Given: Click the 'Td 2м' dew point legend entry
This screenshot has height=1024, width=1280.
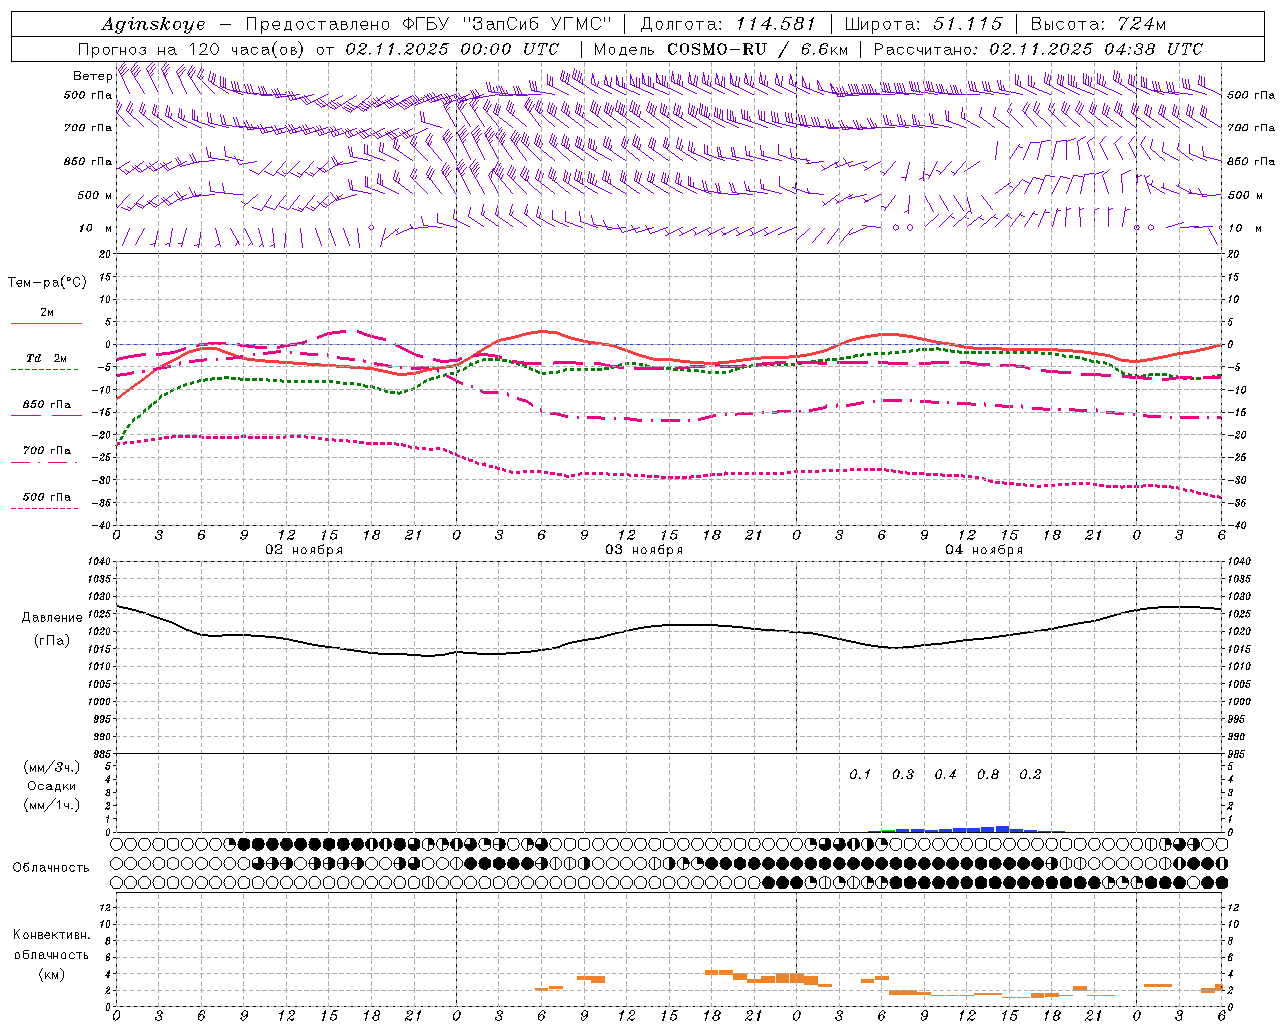Looking at the screenshot, I should (x=46, y=358).
